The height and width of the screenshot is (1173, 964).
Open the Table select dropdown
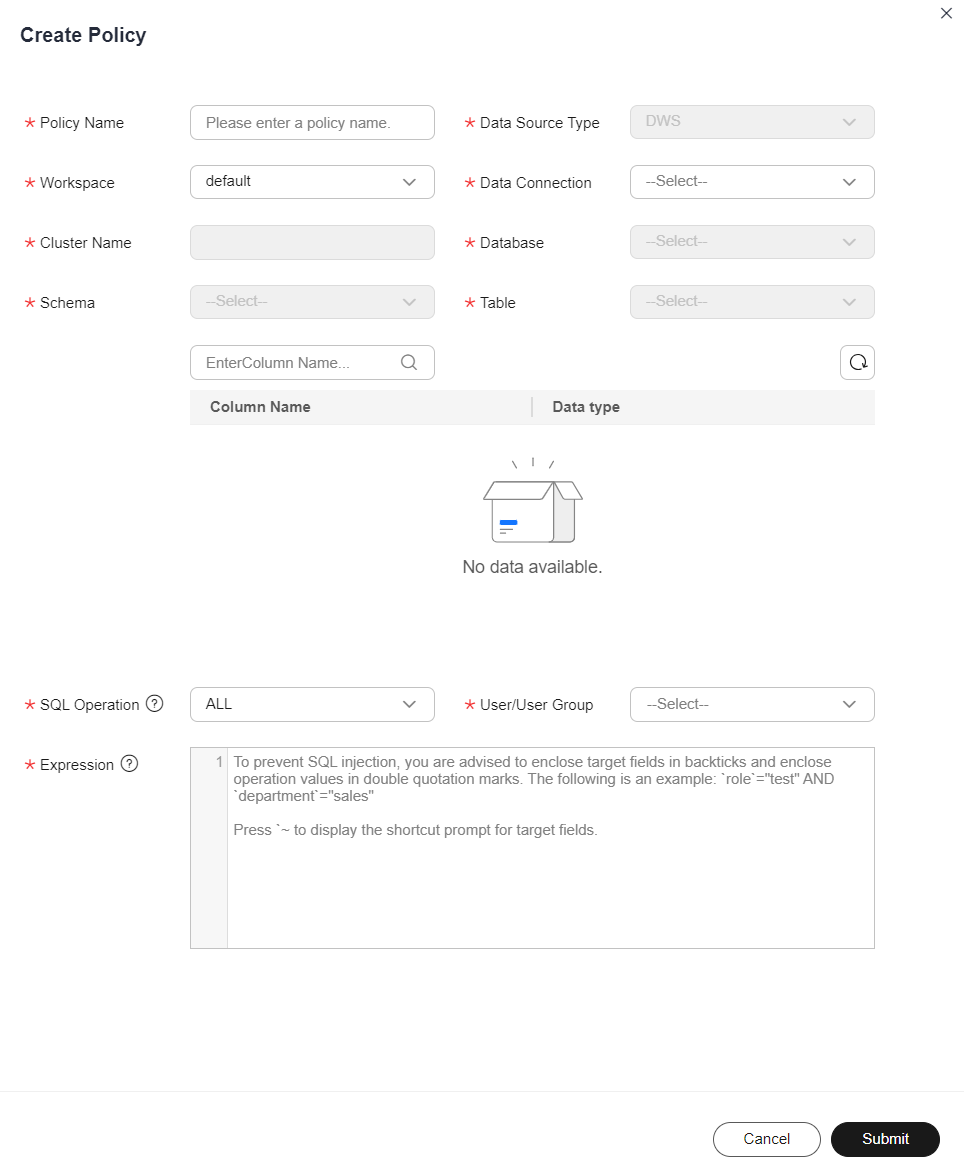tap(752, 301)
